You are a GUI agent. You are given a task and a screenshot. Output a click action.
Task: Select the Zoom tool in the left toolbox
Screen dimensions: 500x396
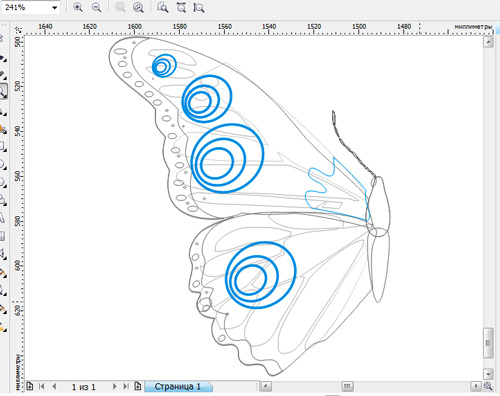(3, 91)
